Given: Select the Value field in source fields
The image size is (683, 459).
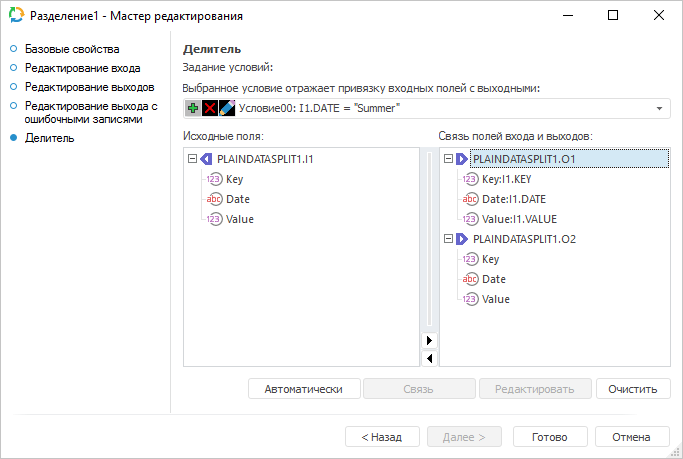Looking at the screenshot, I should pos(239,219).
